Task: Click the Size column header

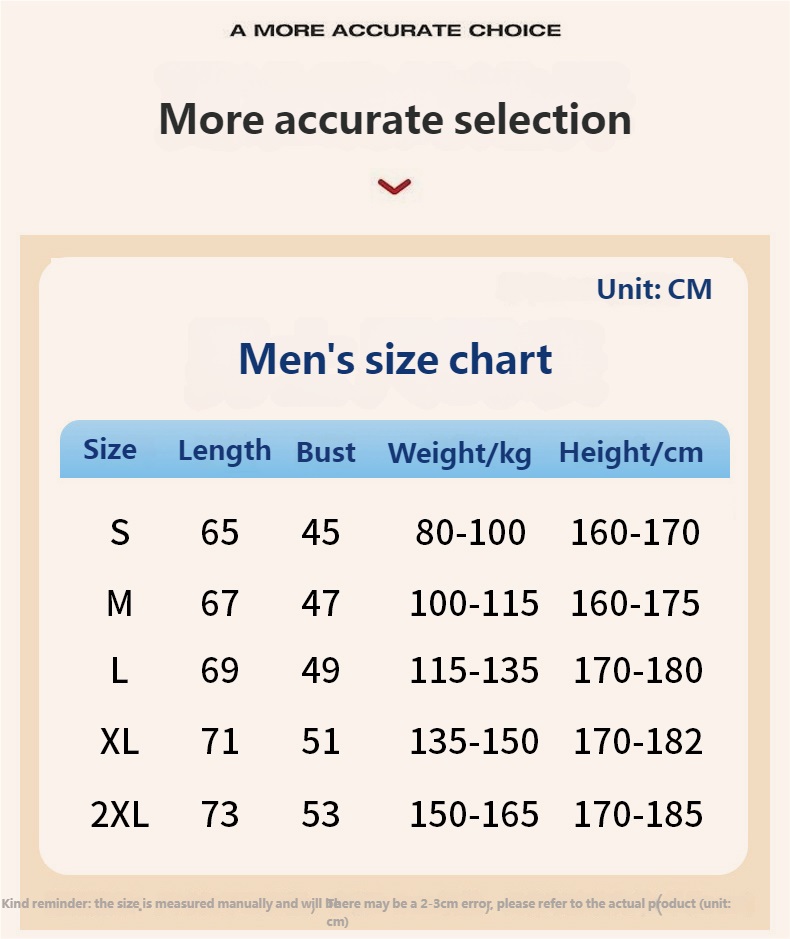Action: (110, 449)
